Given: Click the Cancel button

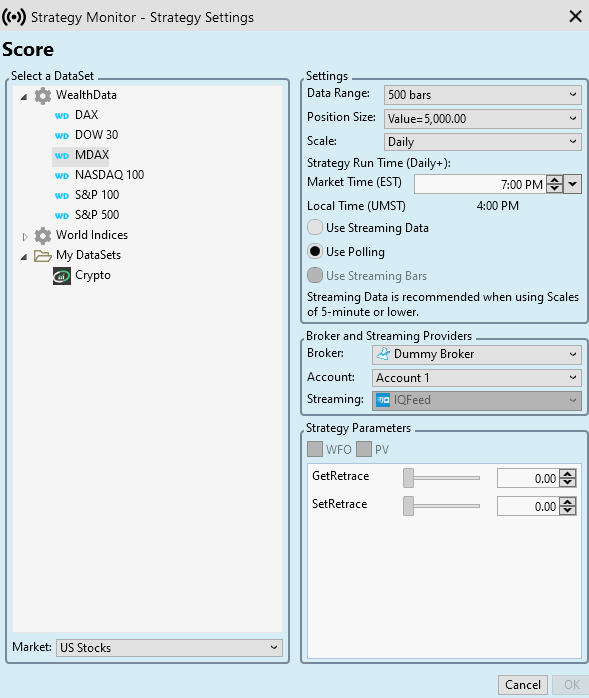Looking at the screenshot, I should coord(523,685).
